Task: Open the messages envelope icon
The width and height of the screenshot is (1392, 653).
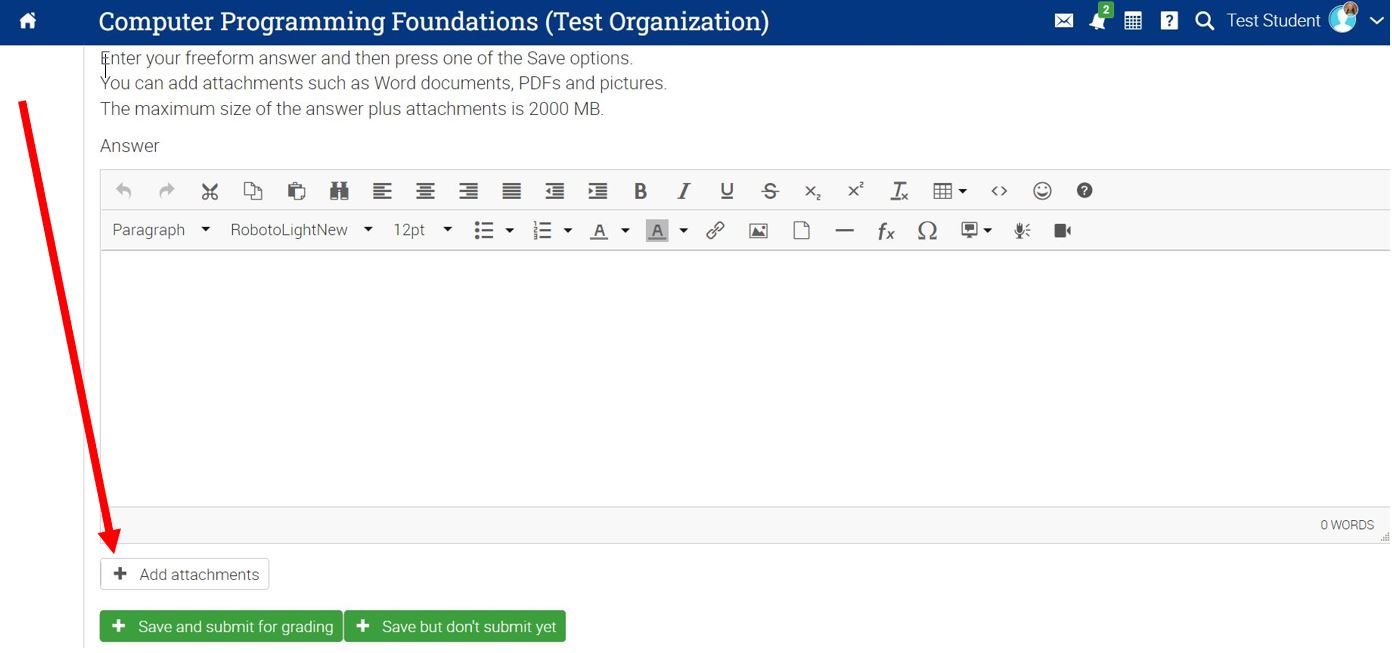Action: pos(1064,21)
